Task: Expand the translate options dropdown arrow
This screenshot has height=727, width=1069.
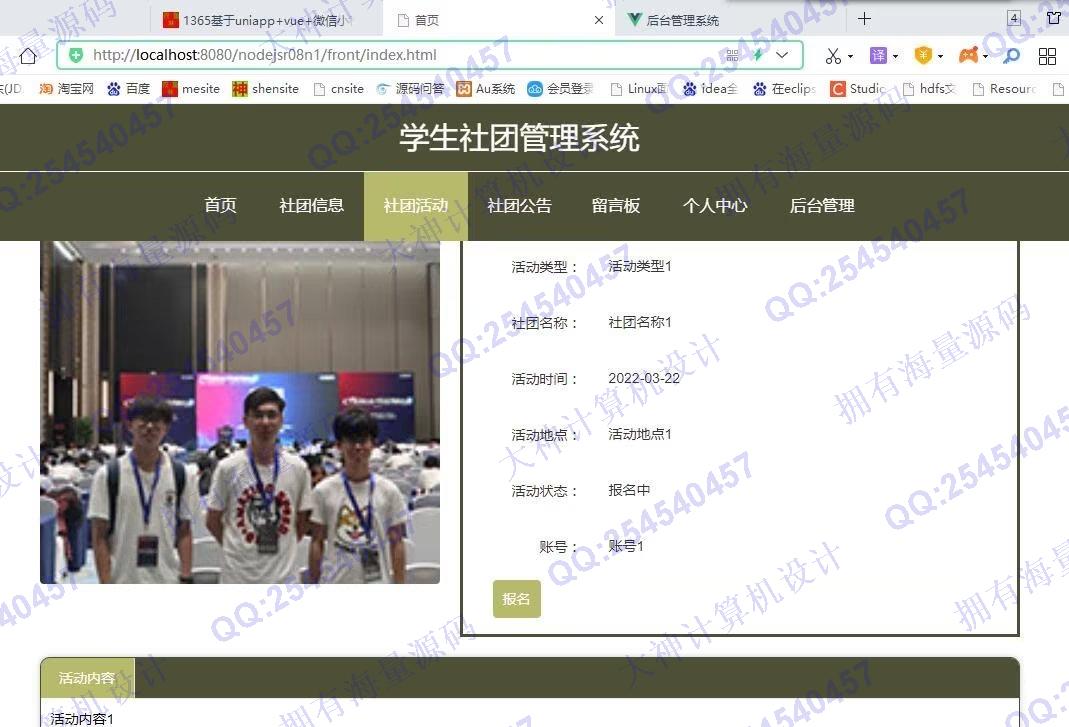Action: coord(895,56)
